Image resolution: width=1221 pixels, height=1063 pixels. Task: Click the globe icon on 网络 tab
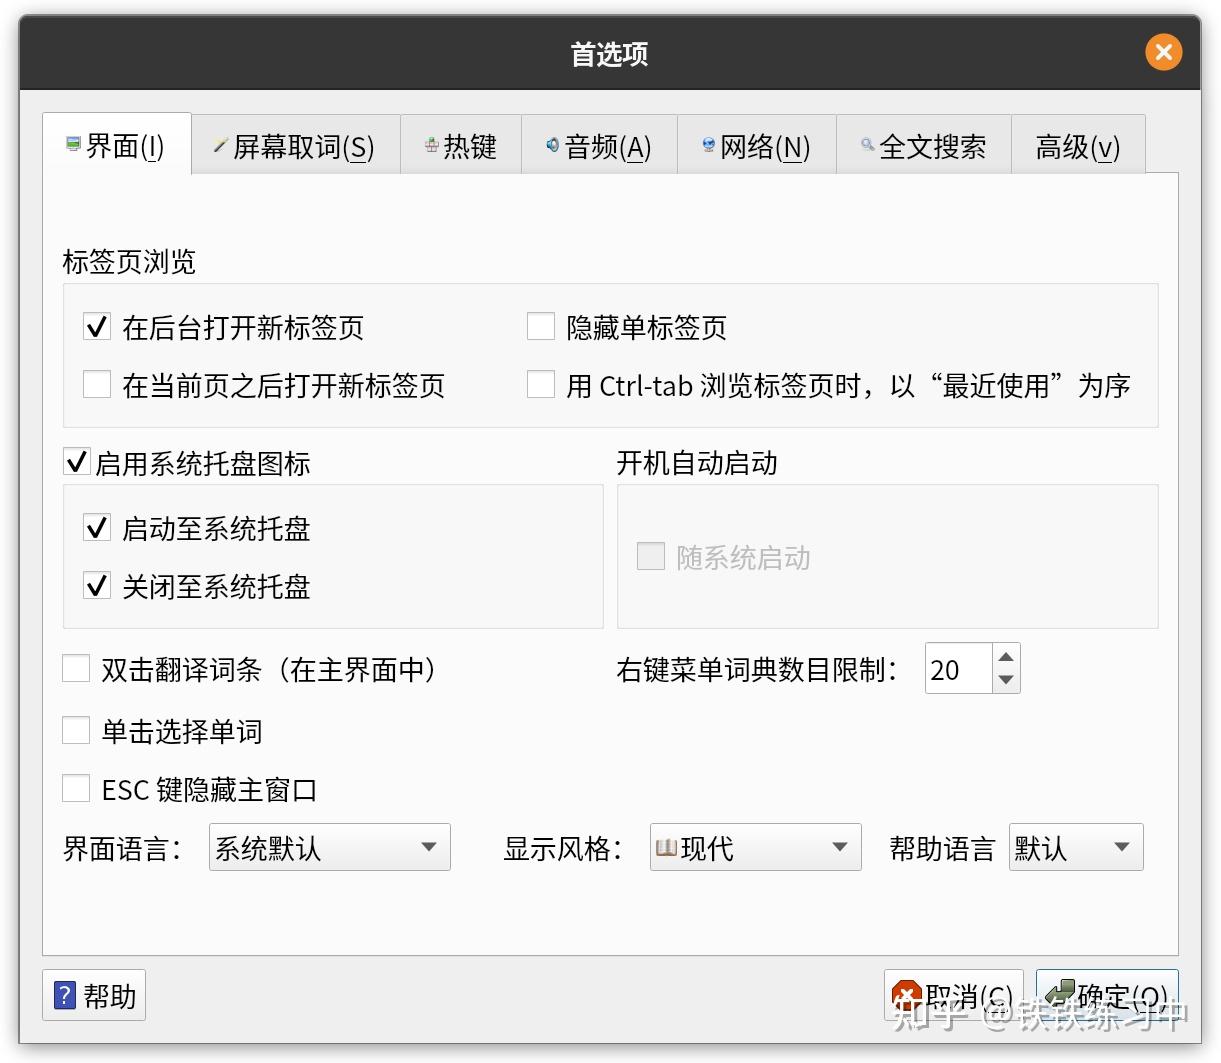(708, 146)
